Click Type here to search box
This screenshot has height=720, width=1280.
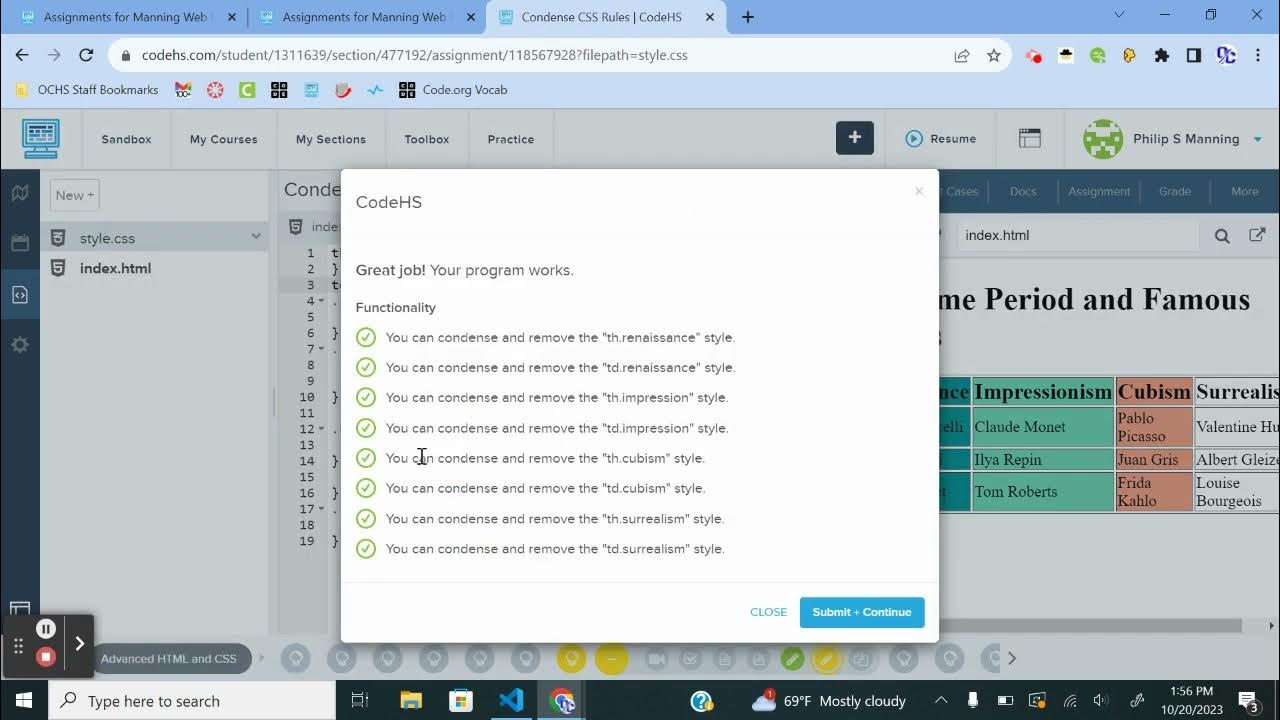click(x=192, y=701)
